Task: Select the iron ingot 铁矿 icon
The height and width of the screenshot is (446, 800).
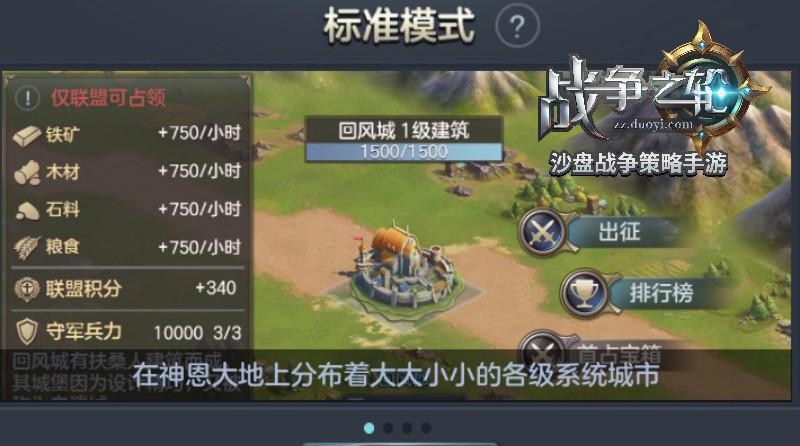Action: point(27,136)
